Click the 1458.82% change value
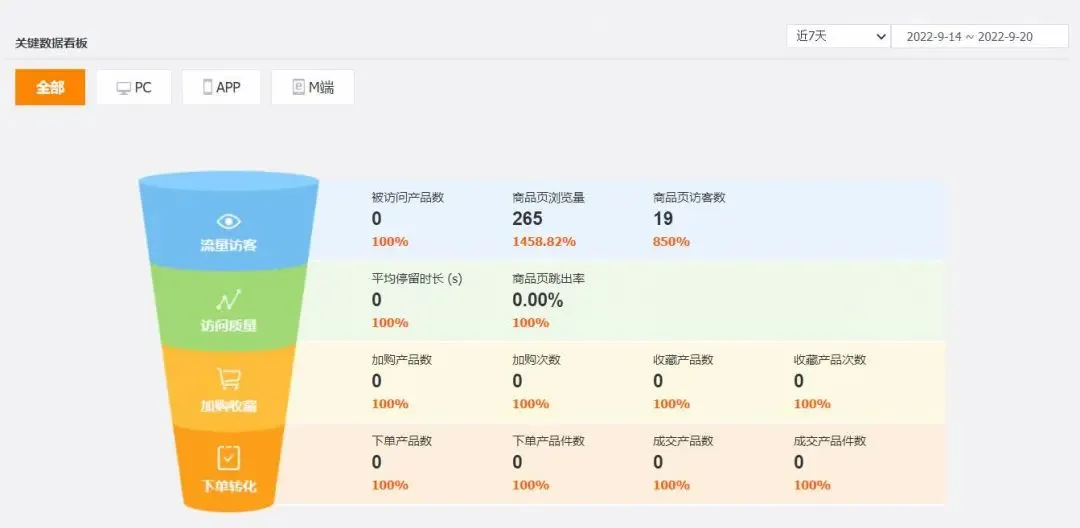The image size is (1080, 528). point(544,242)
